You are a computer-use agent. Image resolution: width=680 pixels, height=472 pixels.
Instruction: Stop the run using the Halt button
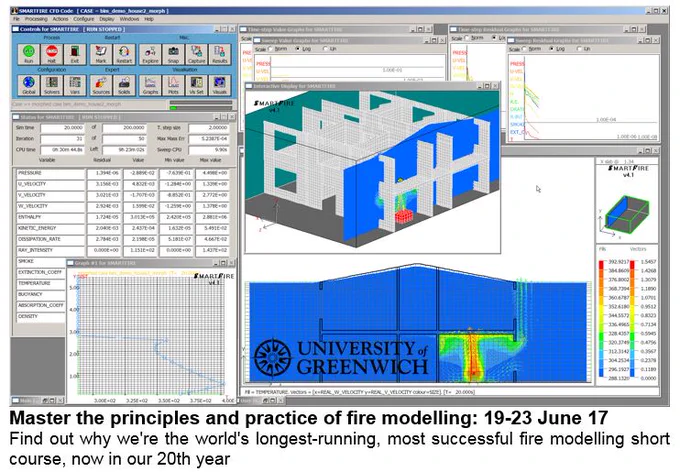(x=52, y=54)
